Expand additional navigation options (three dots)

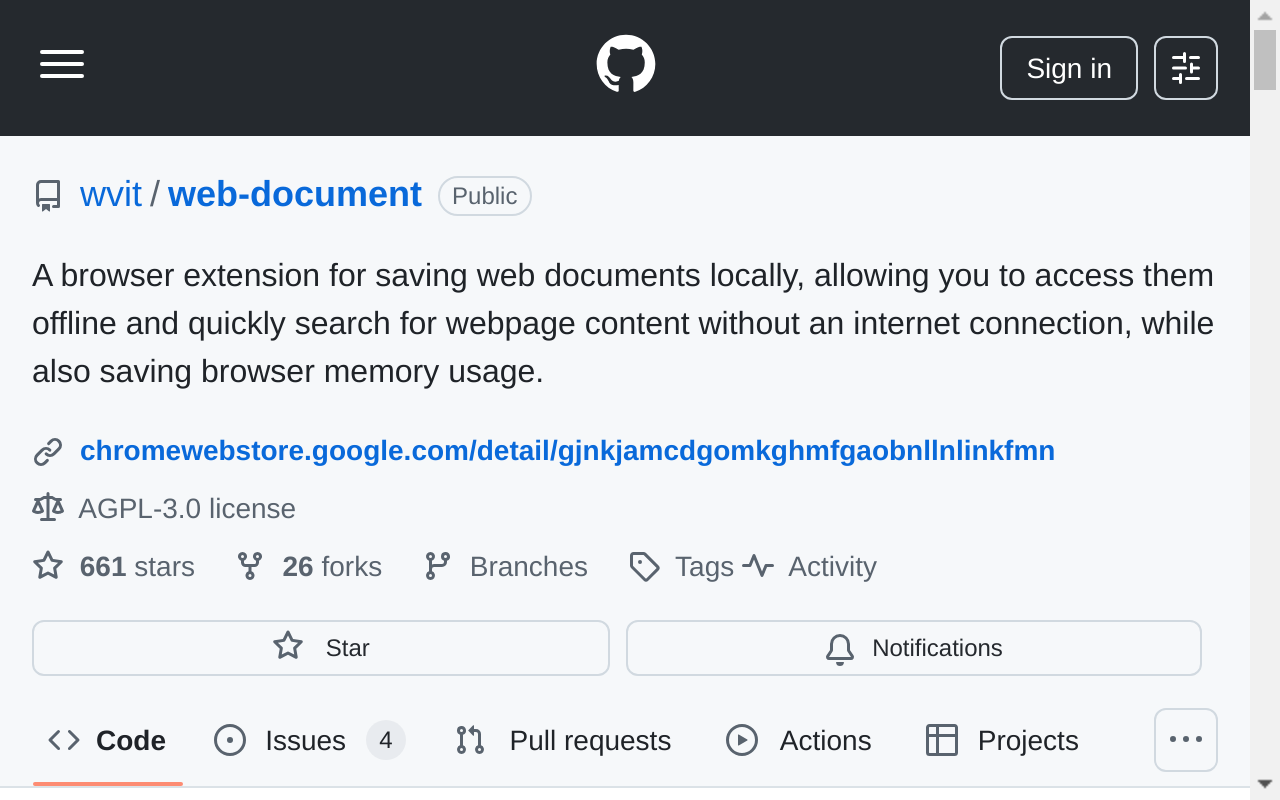(x=1185, y=740)
